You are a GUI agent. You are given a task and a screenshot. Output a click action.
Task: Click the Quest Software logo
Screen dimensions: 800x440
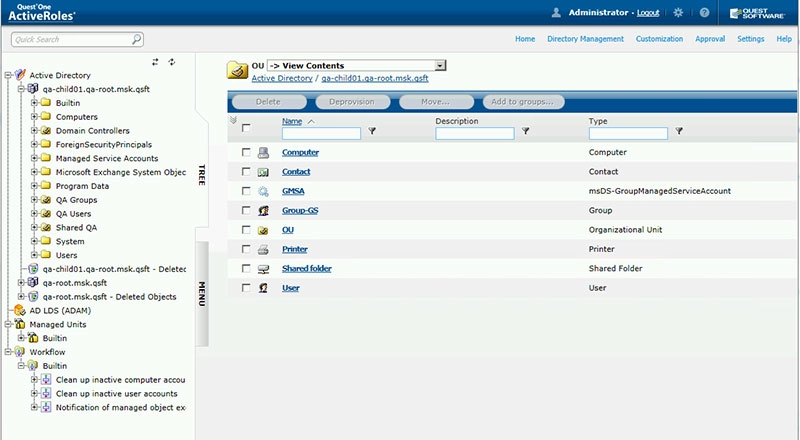tap(757, 13)
